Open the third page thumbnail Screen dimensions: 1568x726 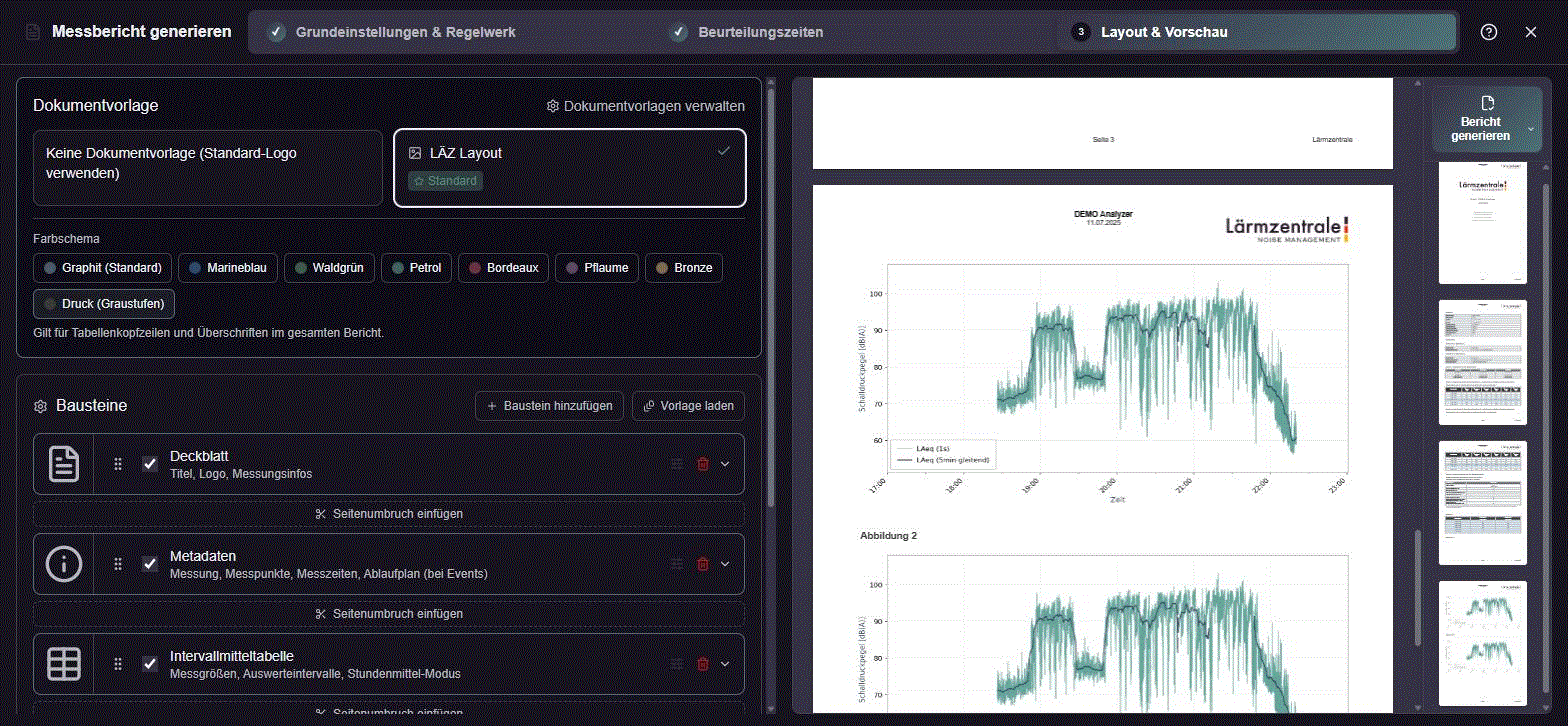click(1483, 503)
